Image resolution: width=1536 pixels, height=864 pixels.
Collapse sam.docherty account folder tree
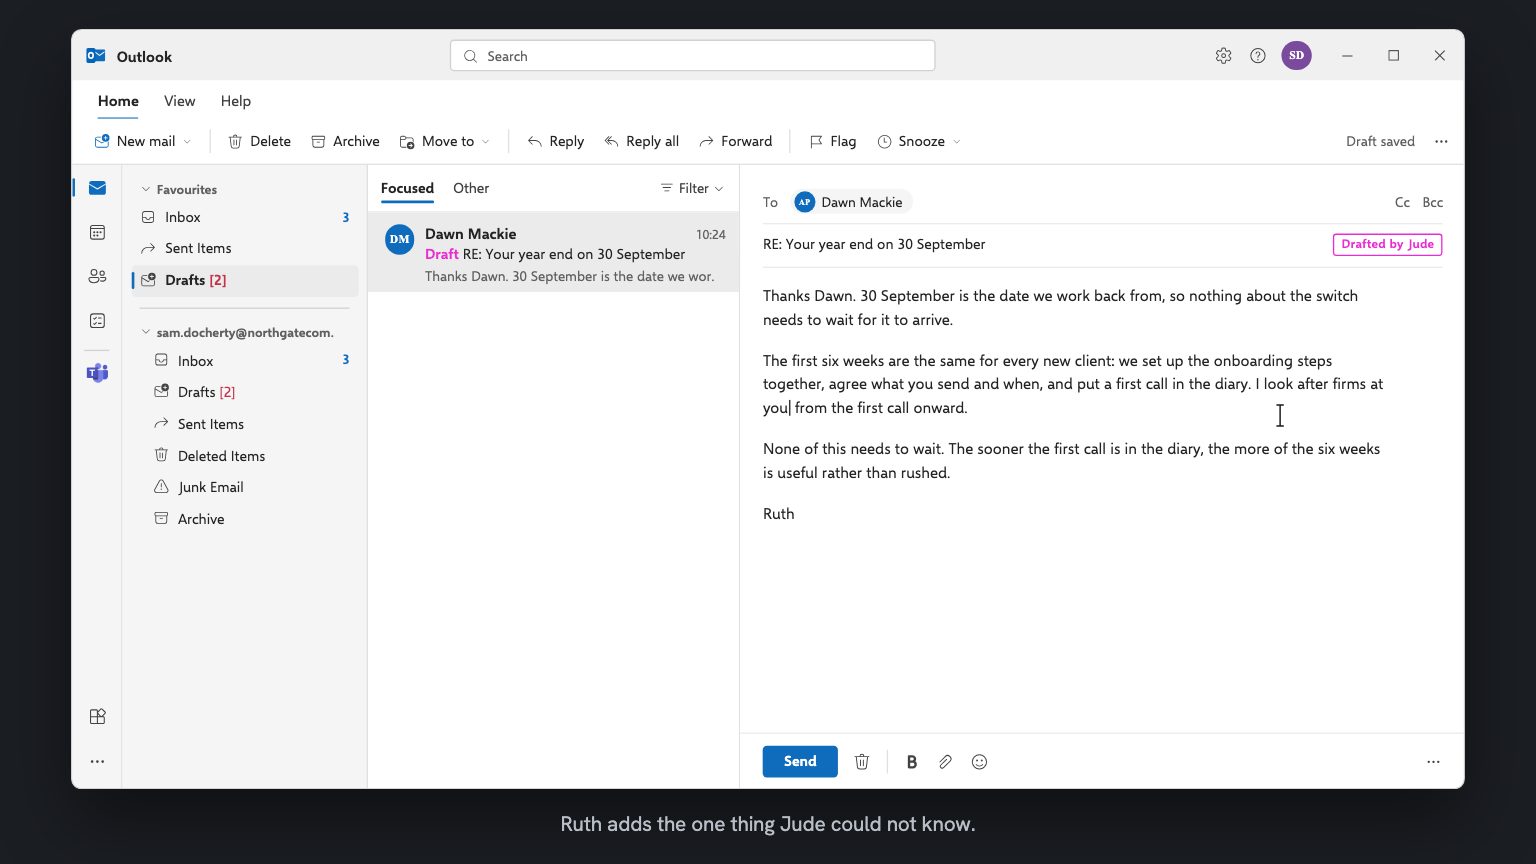(145, 332)
